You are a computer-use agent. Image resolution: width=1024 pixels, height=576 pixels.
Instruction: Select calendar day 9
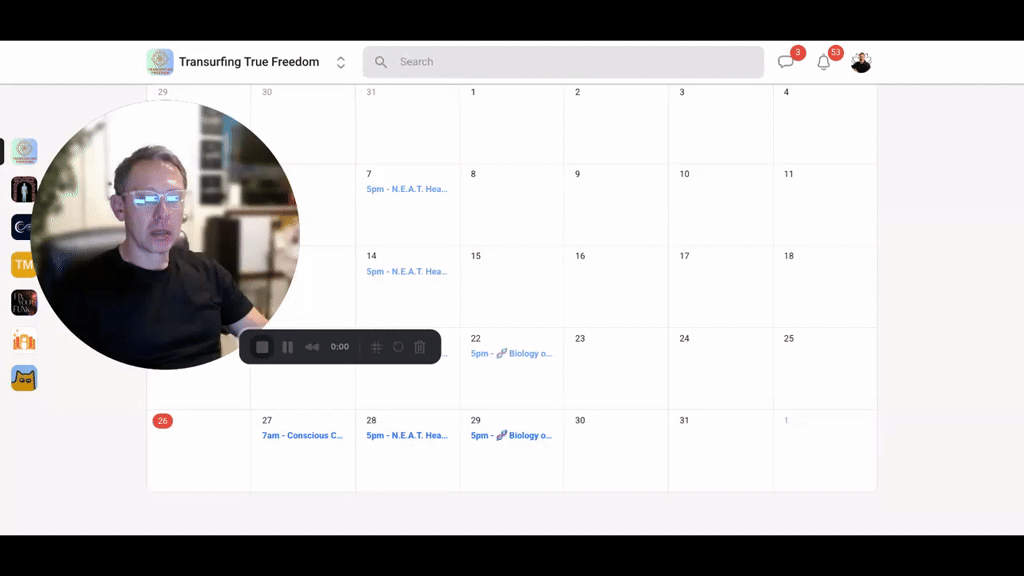click(x=577, y=174)
